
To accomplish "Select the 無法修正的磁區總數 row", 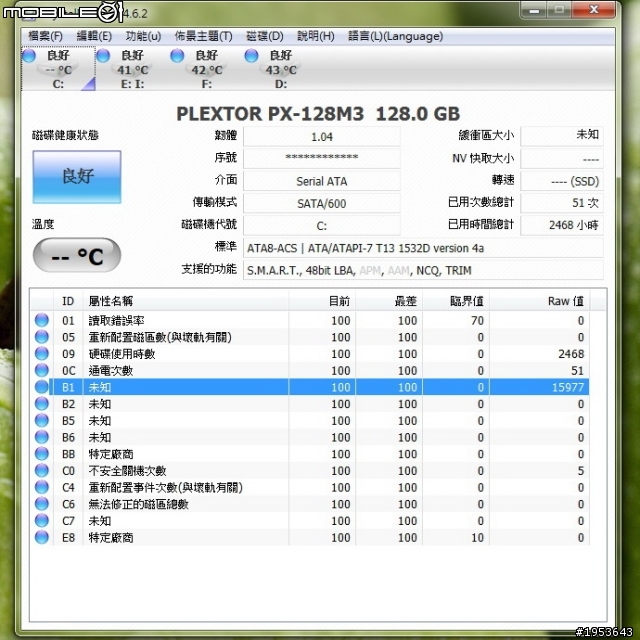I will (x=310, y=504).
